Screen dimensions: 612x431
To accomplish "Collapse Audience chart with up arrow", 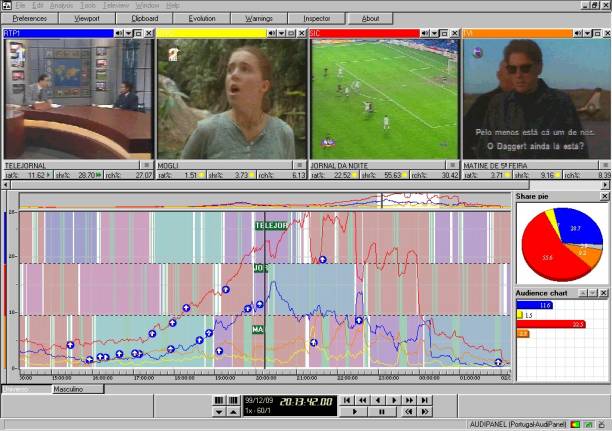I will (582, 293).
